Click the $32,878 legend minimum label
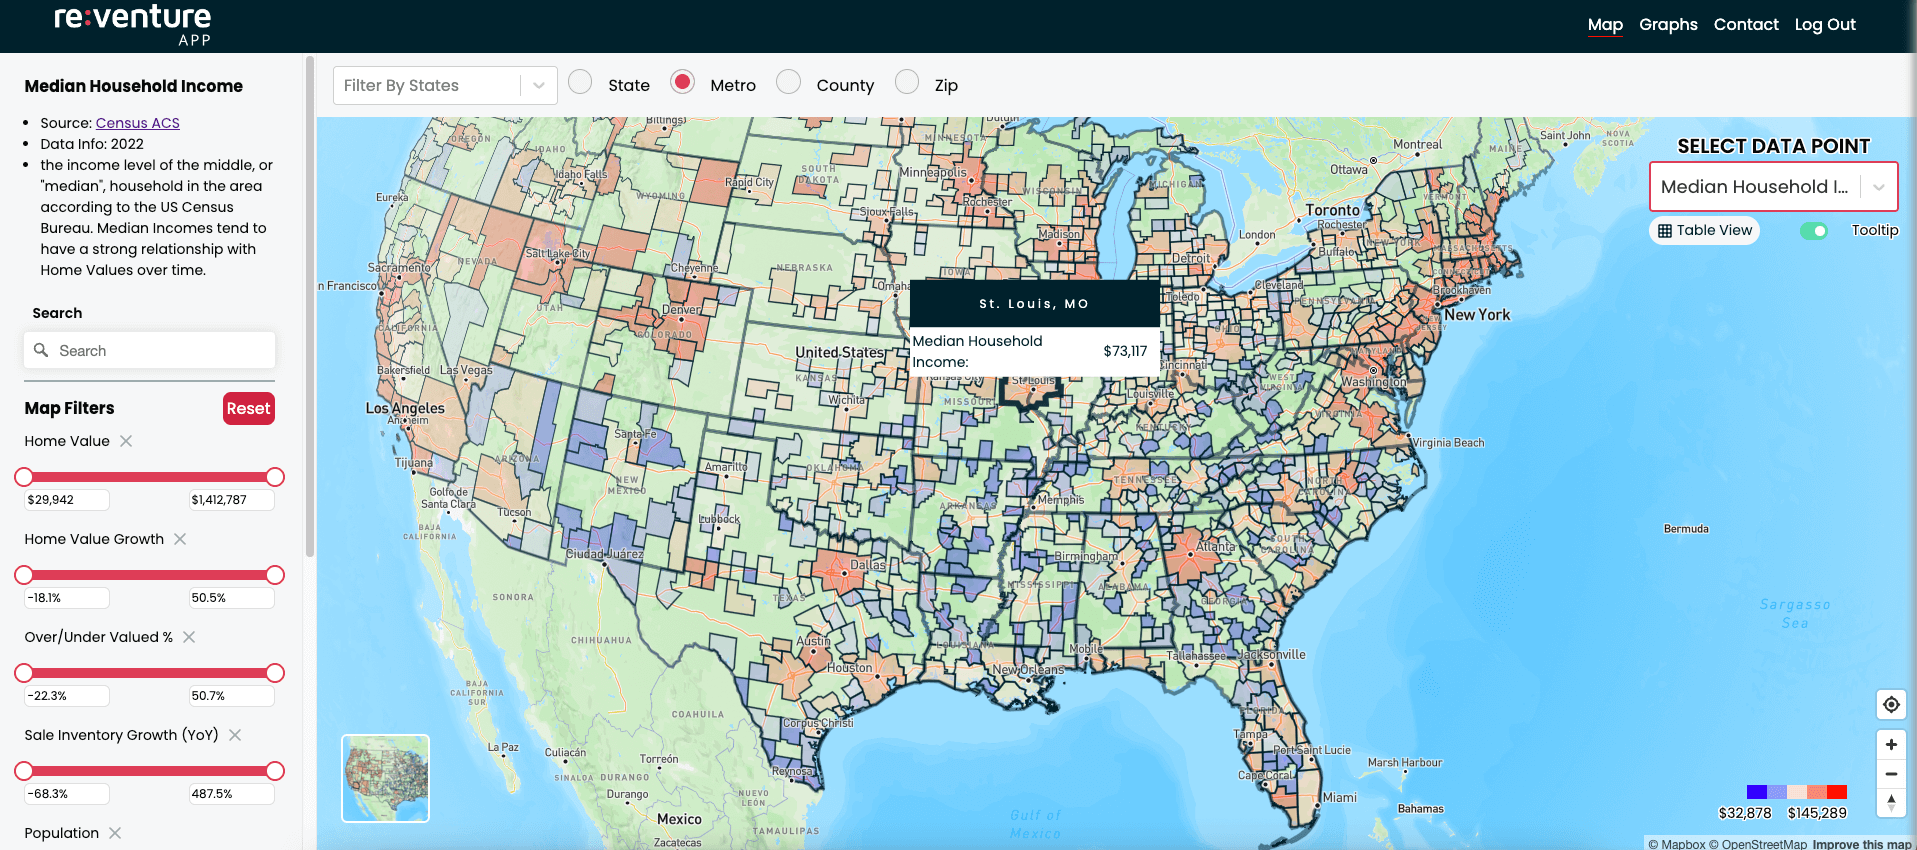Image resolution: width=1917 pixels, height=850 pixels. click(1745, 813)
